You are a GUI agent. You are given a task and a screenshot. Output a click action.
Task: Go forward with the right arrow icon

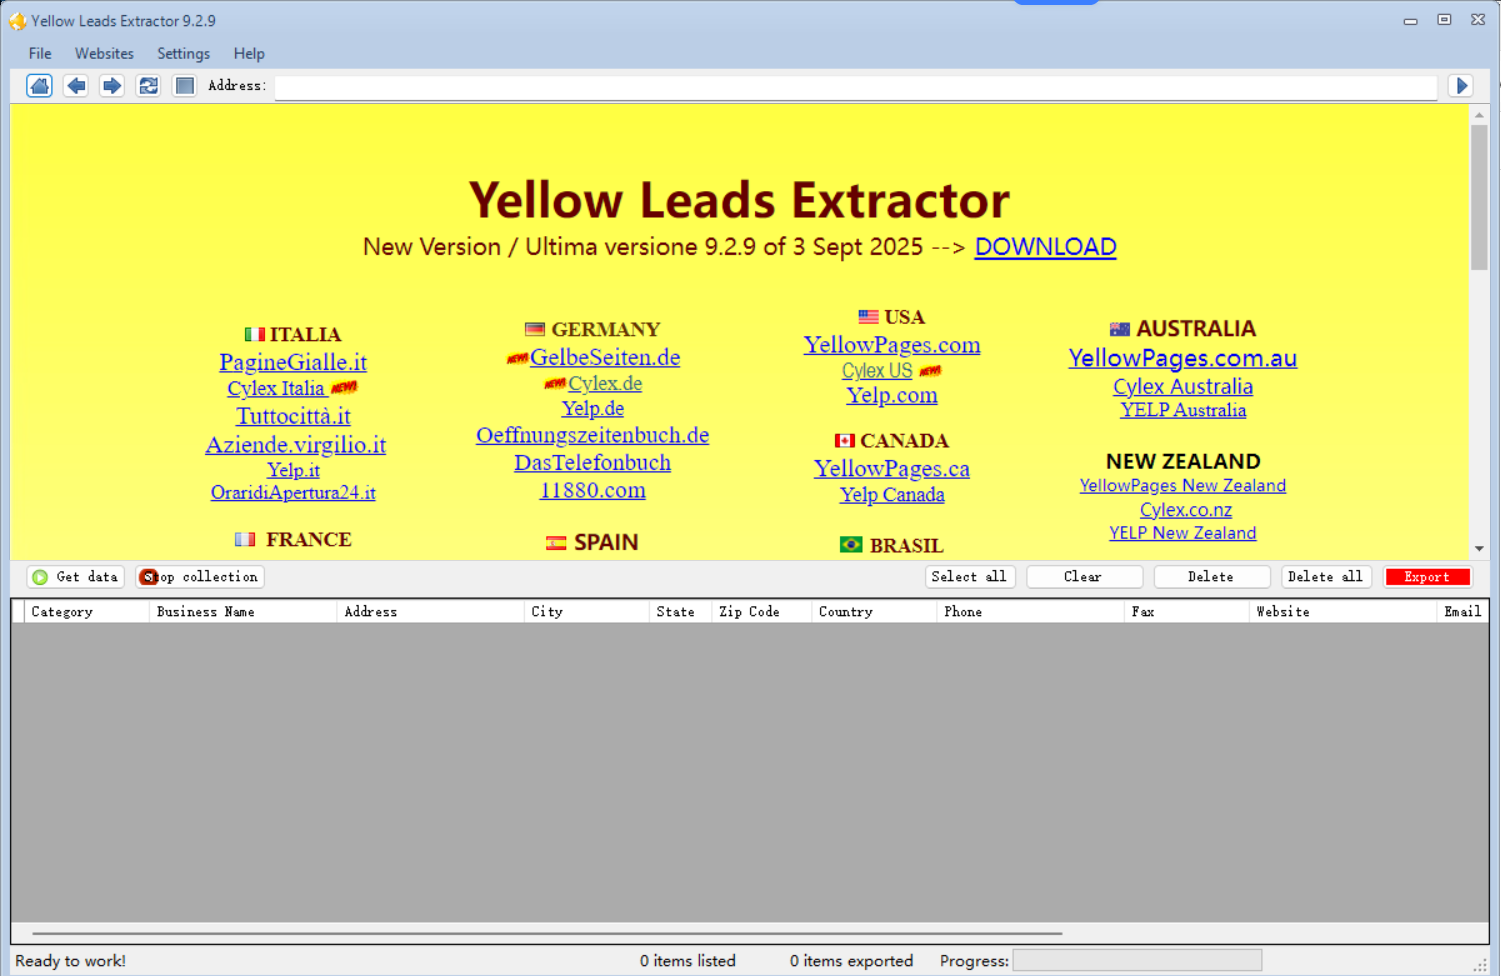[x=112, y=86]
